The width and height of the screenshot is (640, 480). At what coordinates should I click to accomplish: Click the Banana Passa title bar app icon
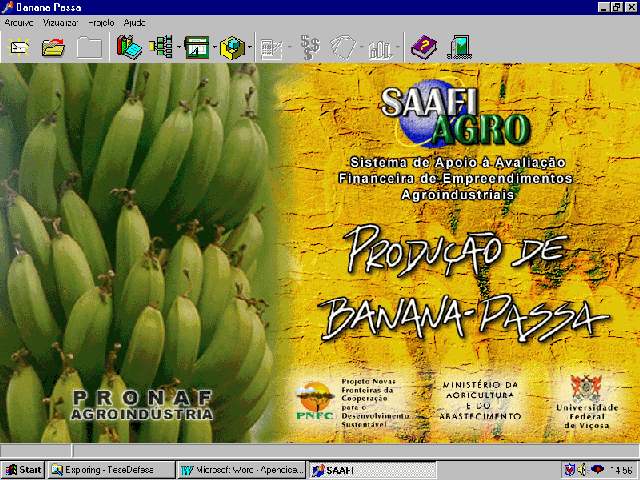click(7, 7)
